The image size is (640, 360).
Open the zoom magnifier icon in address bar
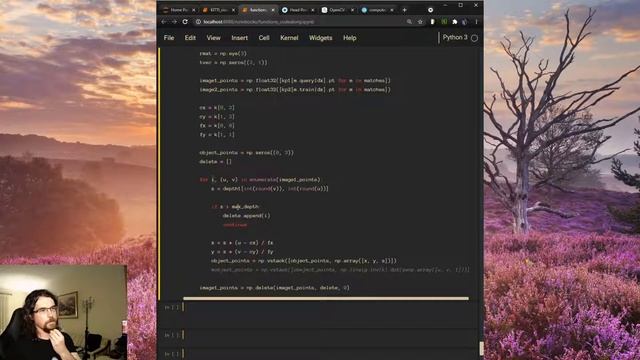coord(409,22)
